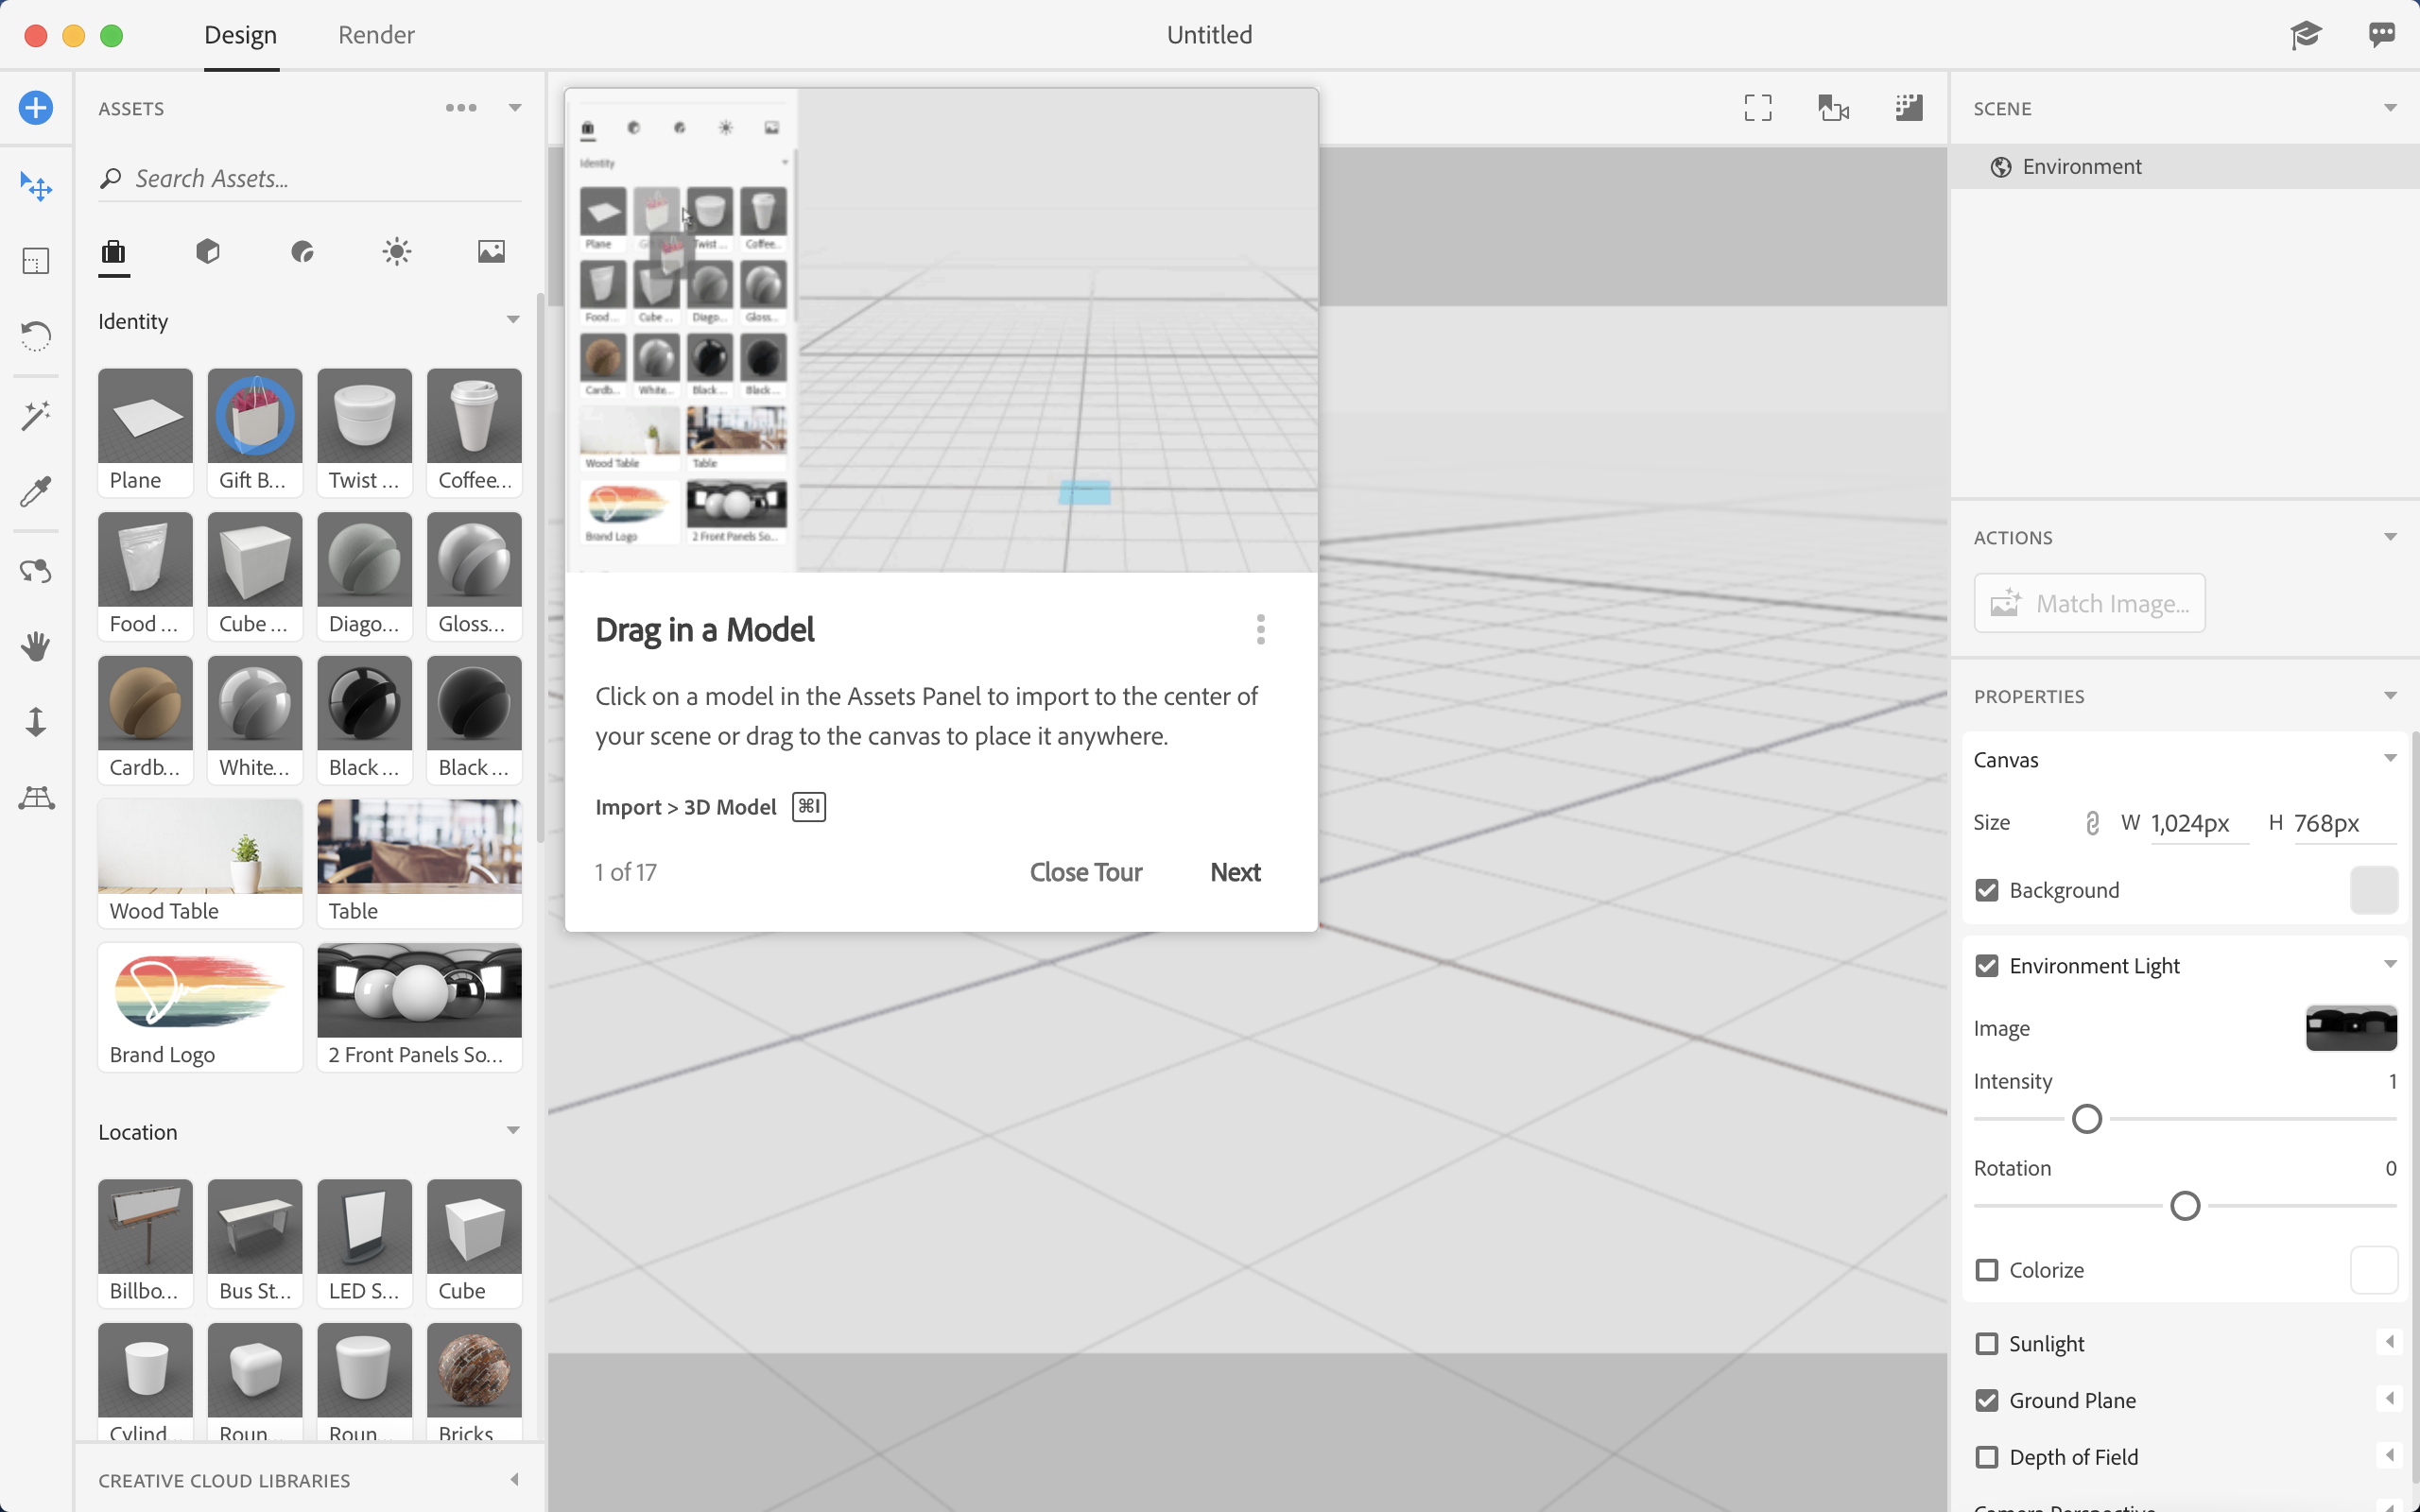This screenshot has height=1512, width=2420.
Task: Click the Environment Light Intensity slider handle
Action: tap(2087, 1119)
